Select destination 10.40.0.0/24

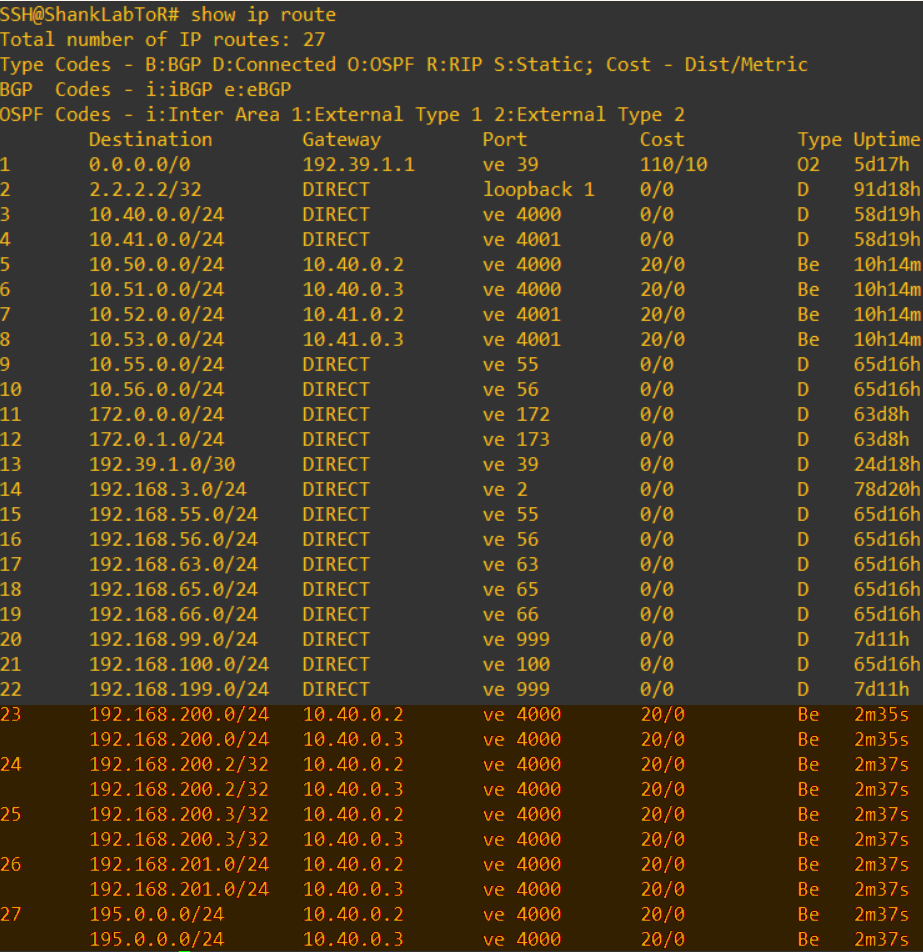(x=157, y=214)
